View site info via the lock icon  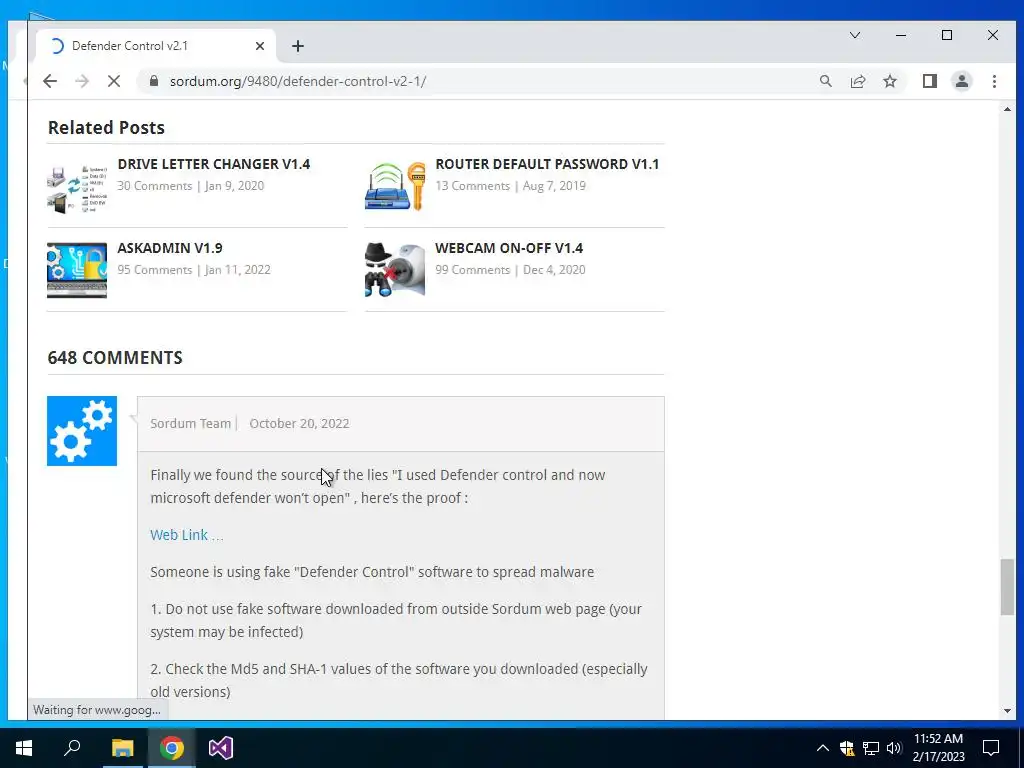coord(154,81)
